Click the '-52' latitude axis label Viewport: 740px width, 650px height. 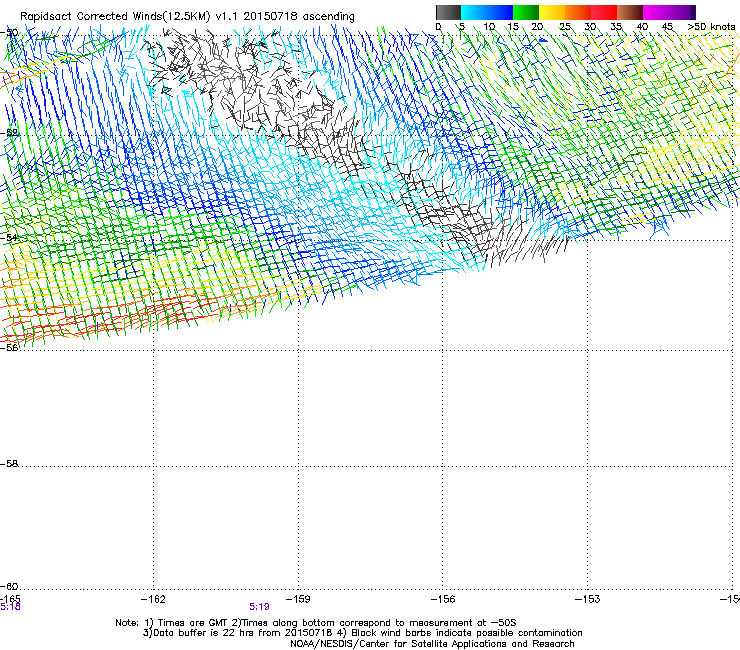pyautogui.click(x=9, y=133)
